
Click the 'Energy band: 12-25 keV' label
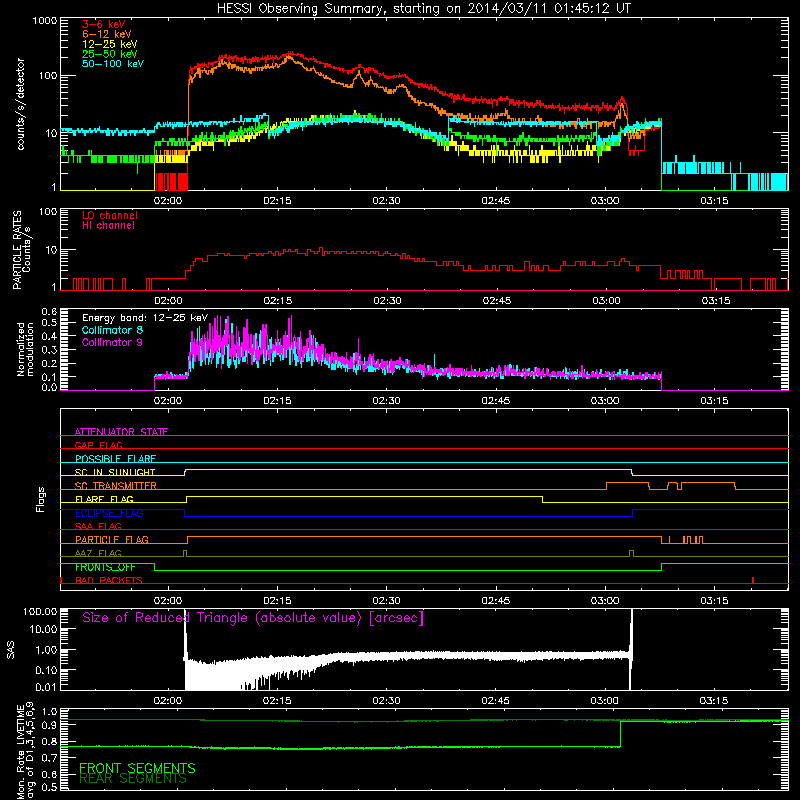click(x=145, y=318)
